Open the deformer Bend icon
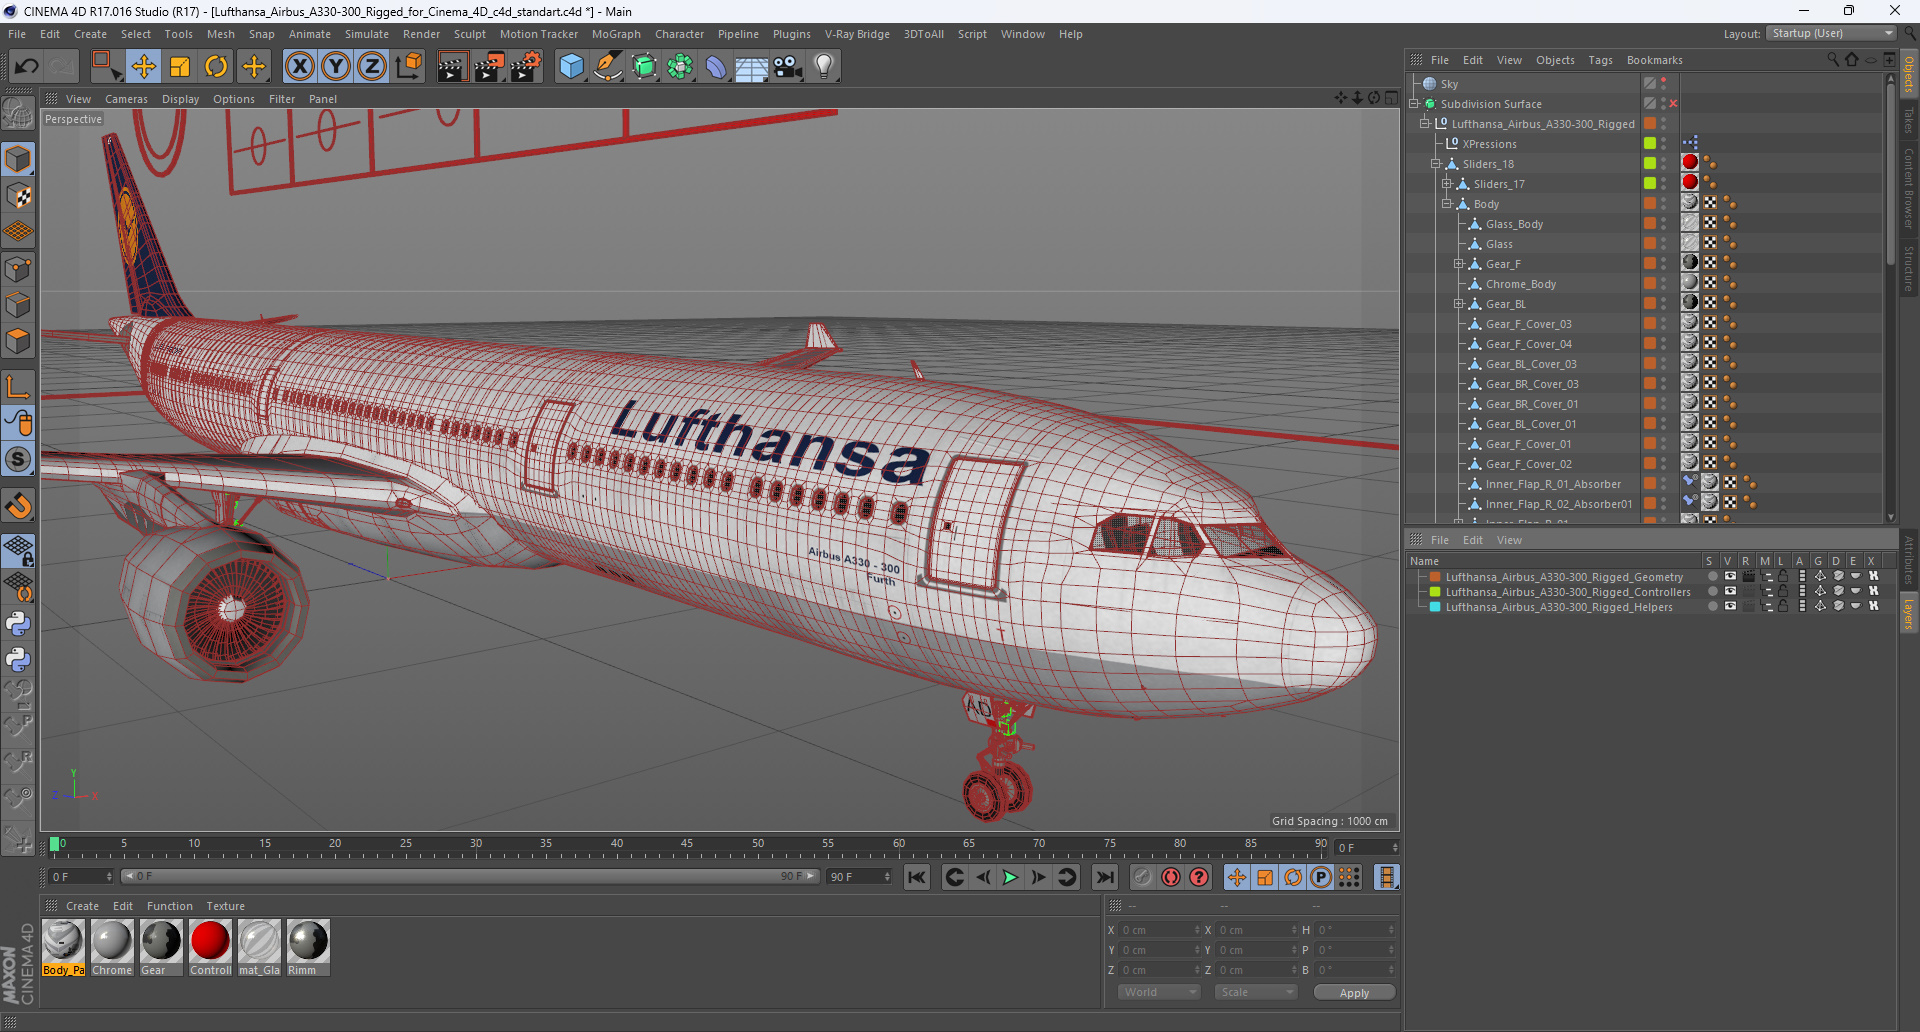 tap(716, 67)
